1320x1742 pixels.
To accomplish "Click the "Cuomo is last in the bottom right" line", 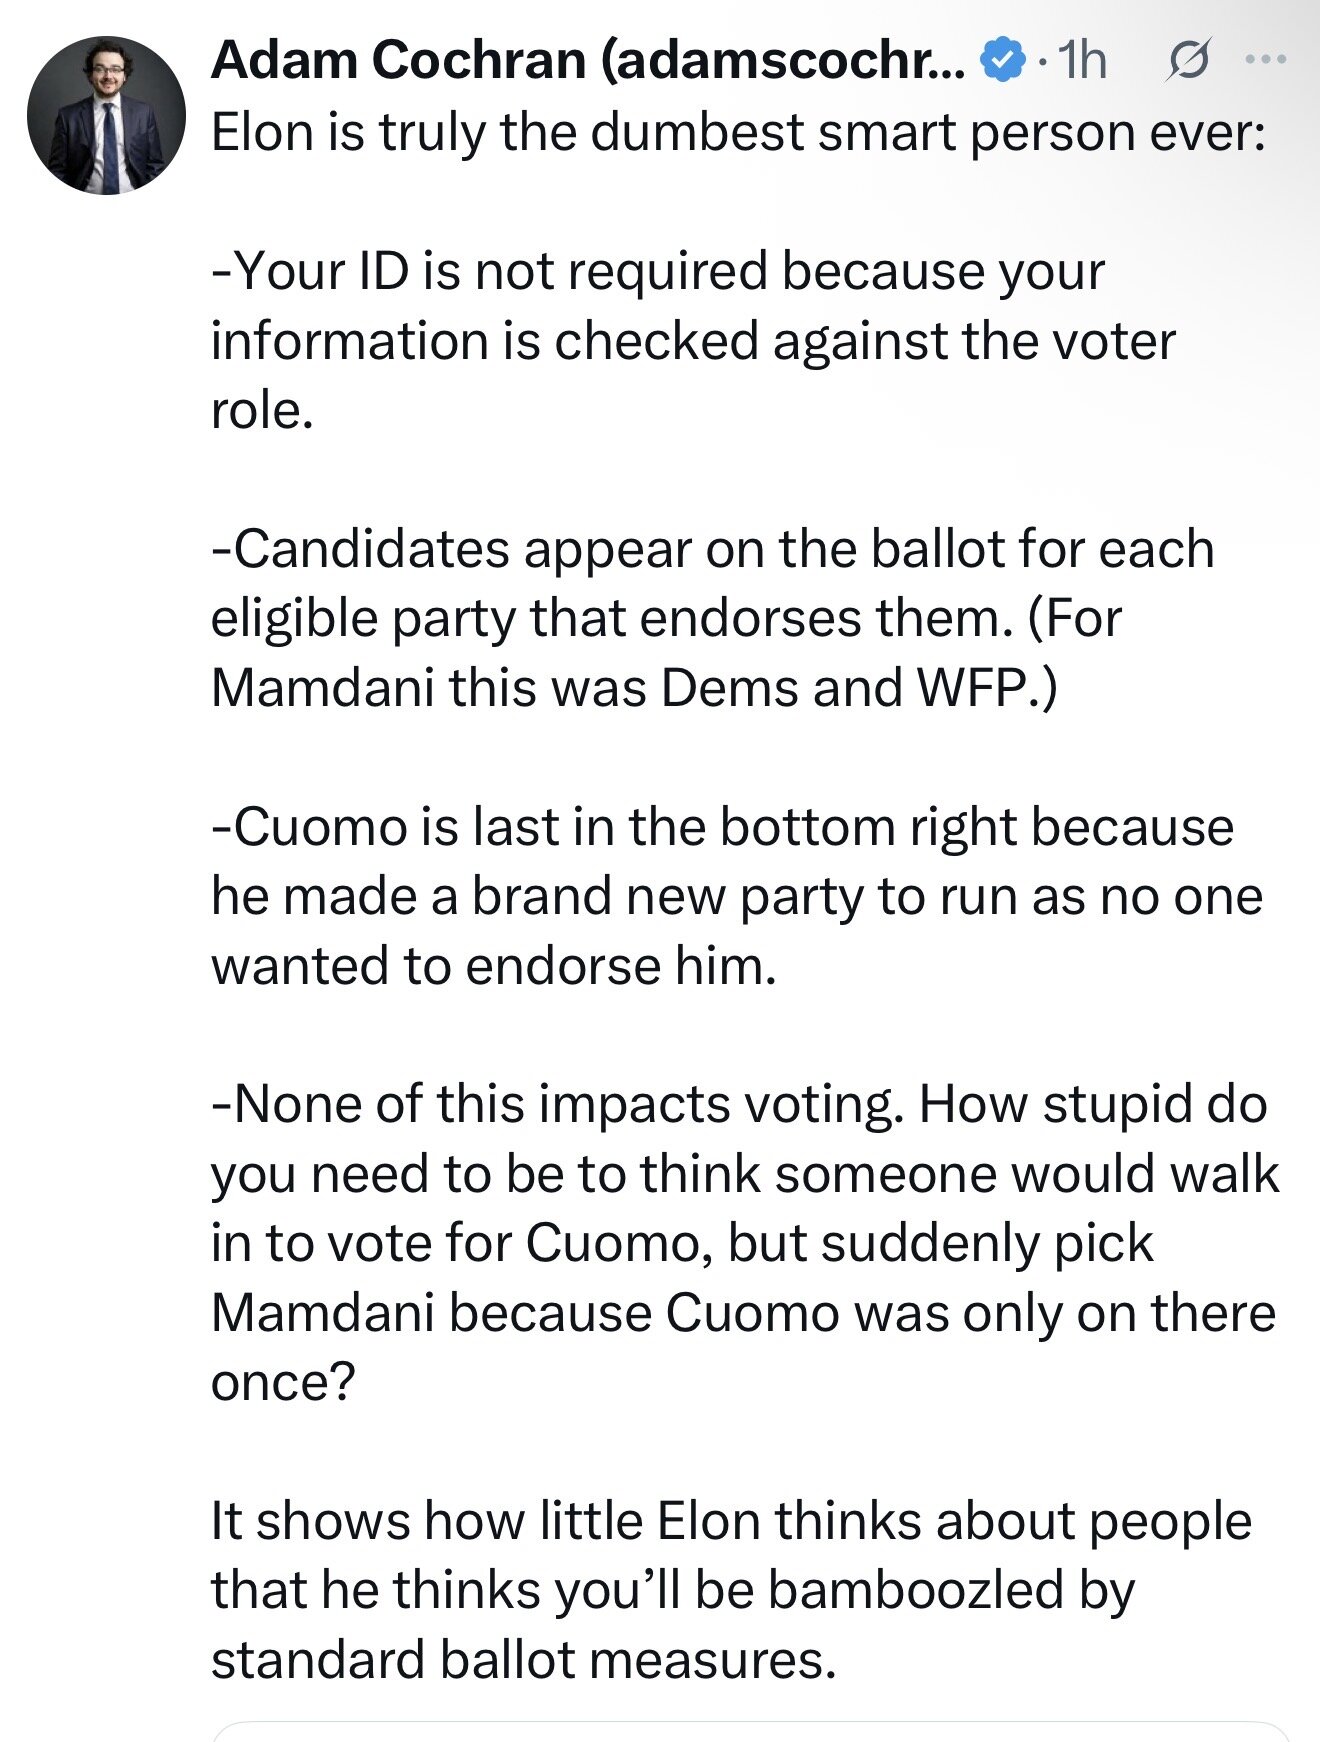I will [x=722, y=827].
